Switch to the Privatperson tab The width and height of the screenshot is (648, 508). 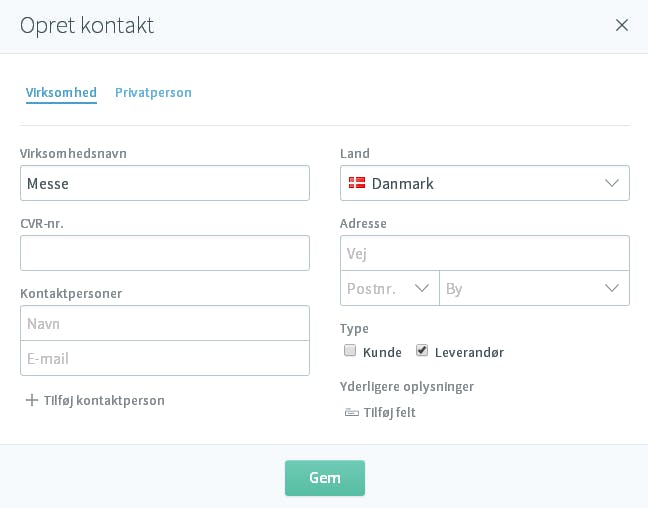[x=153, y=93]
